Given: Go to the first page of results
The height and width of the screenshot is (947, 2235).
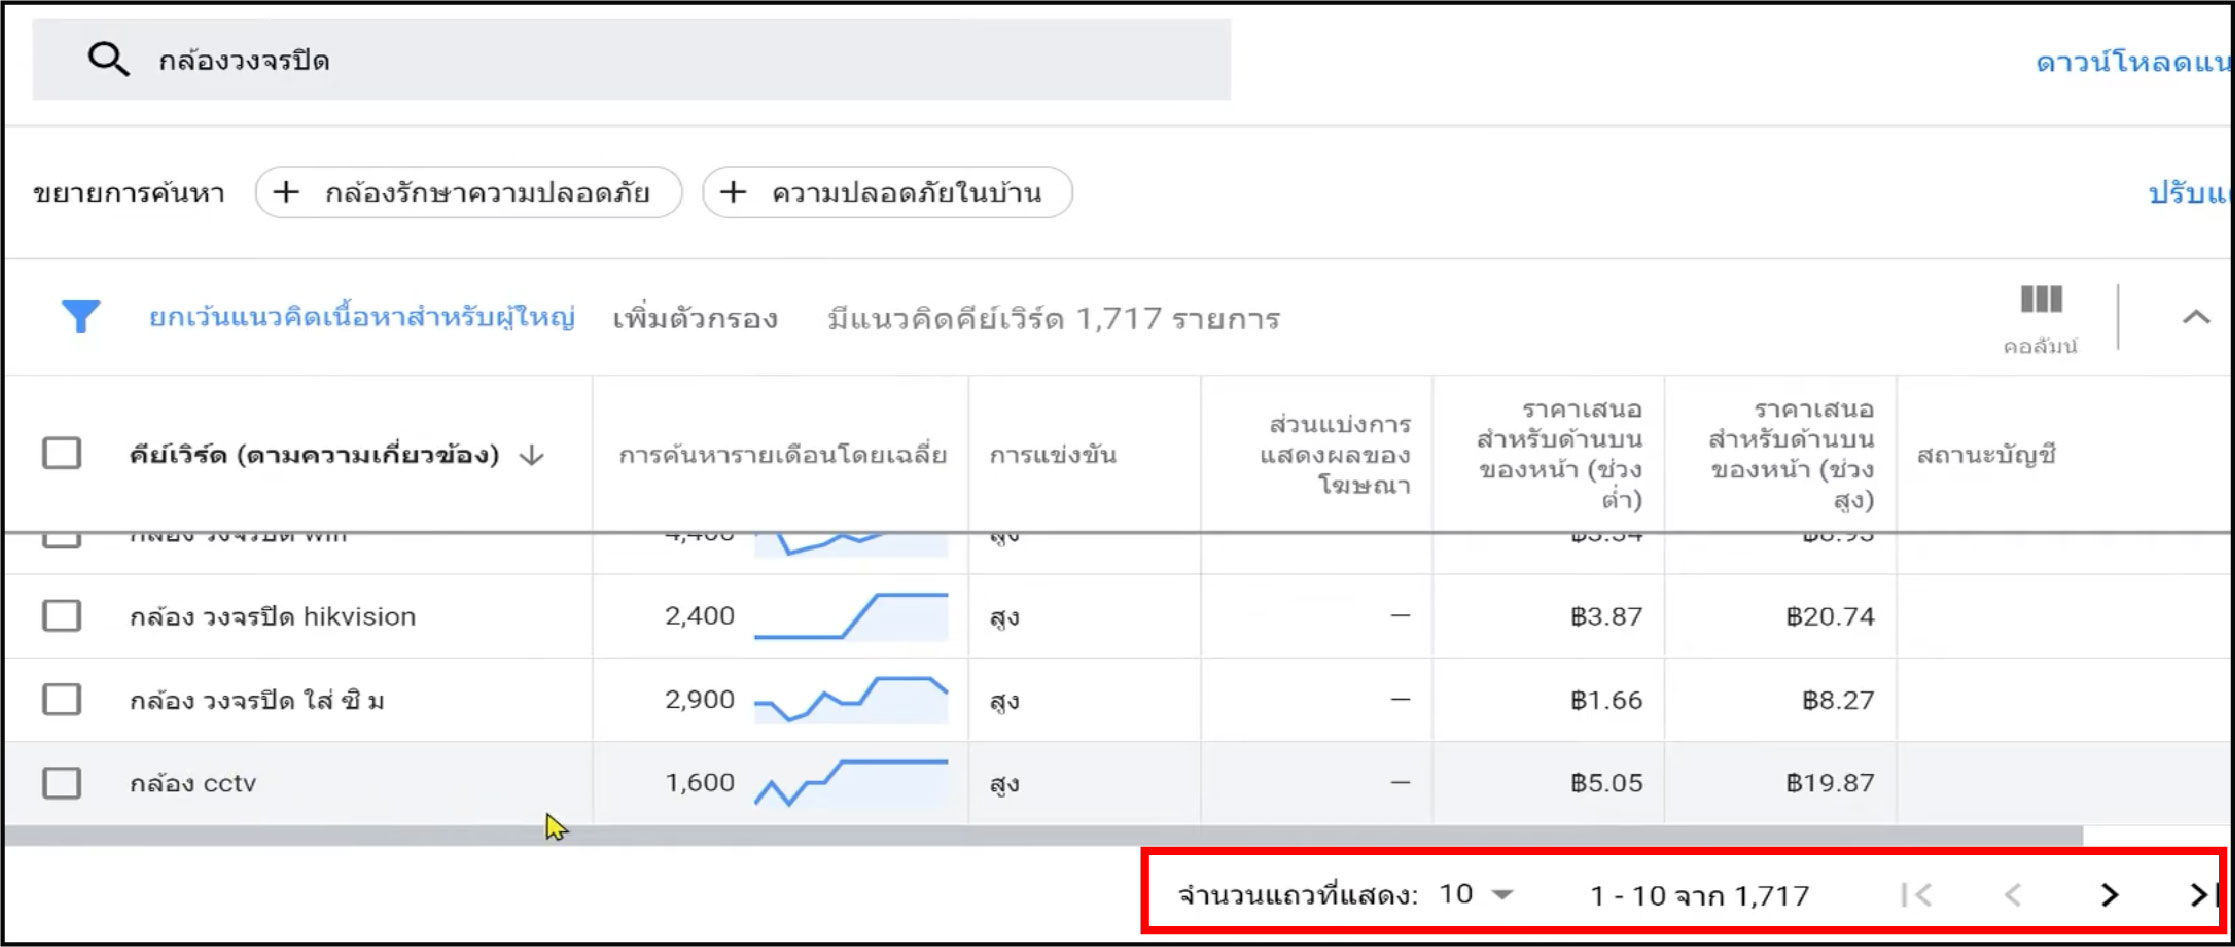Looking at the screenshot, I should pyautogui.click(x=1917, y=895).
